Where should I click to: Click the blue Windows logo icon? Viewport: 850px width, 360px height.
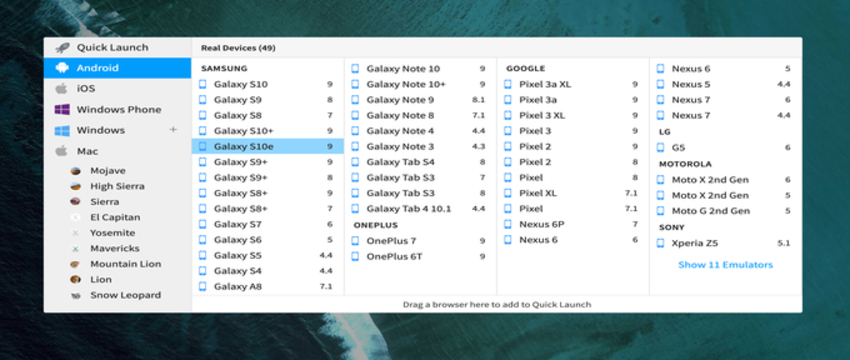click(x=62, y=131)
